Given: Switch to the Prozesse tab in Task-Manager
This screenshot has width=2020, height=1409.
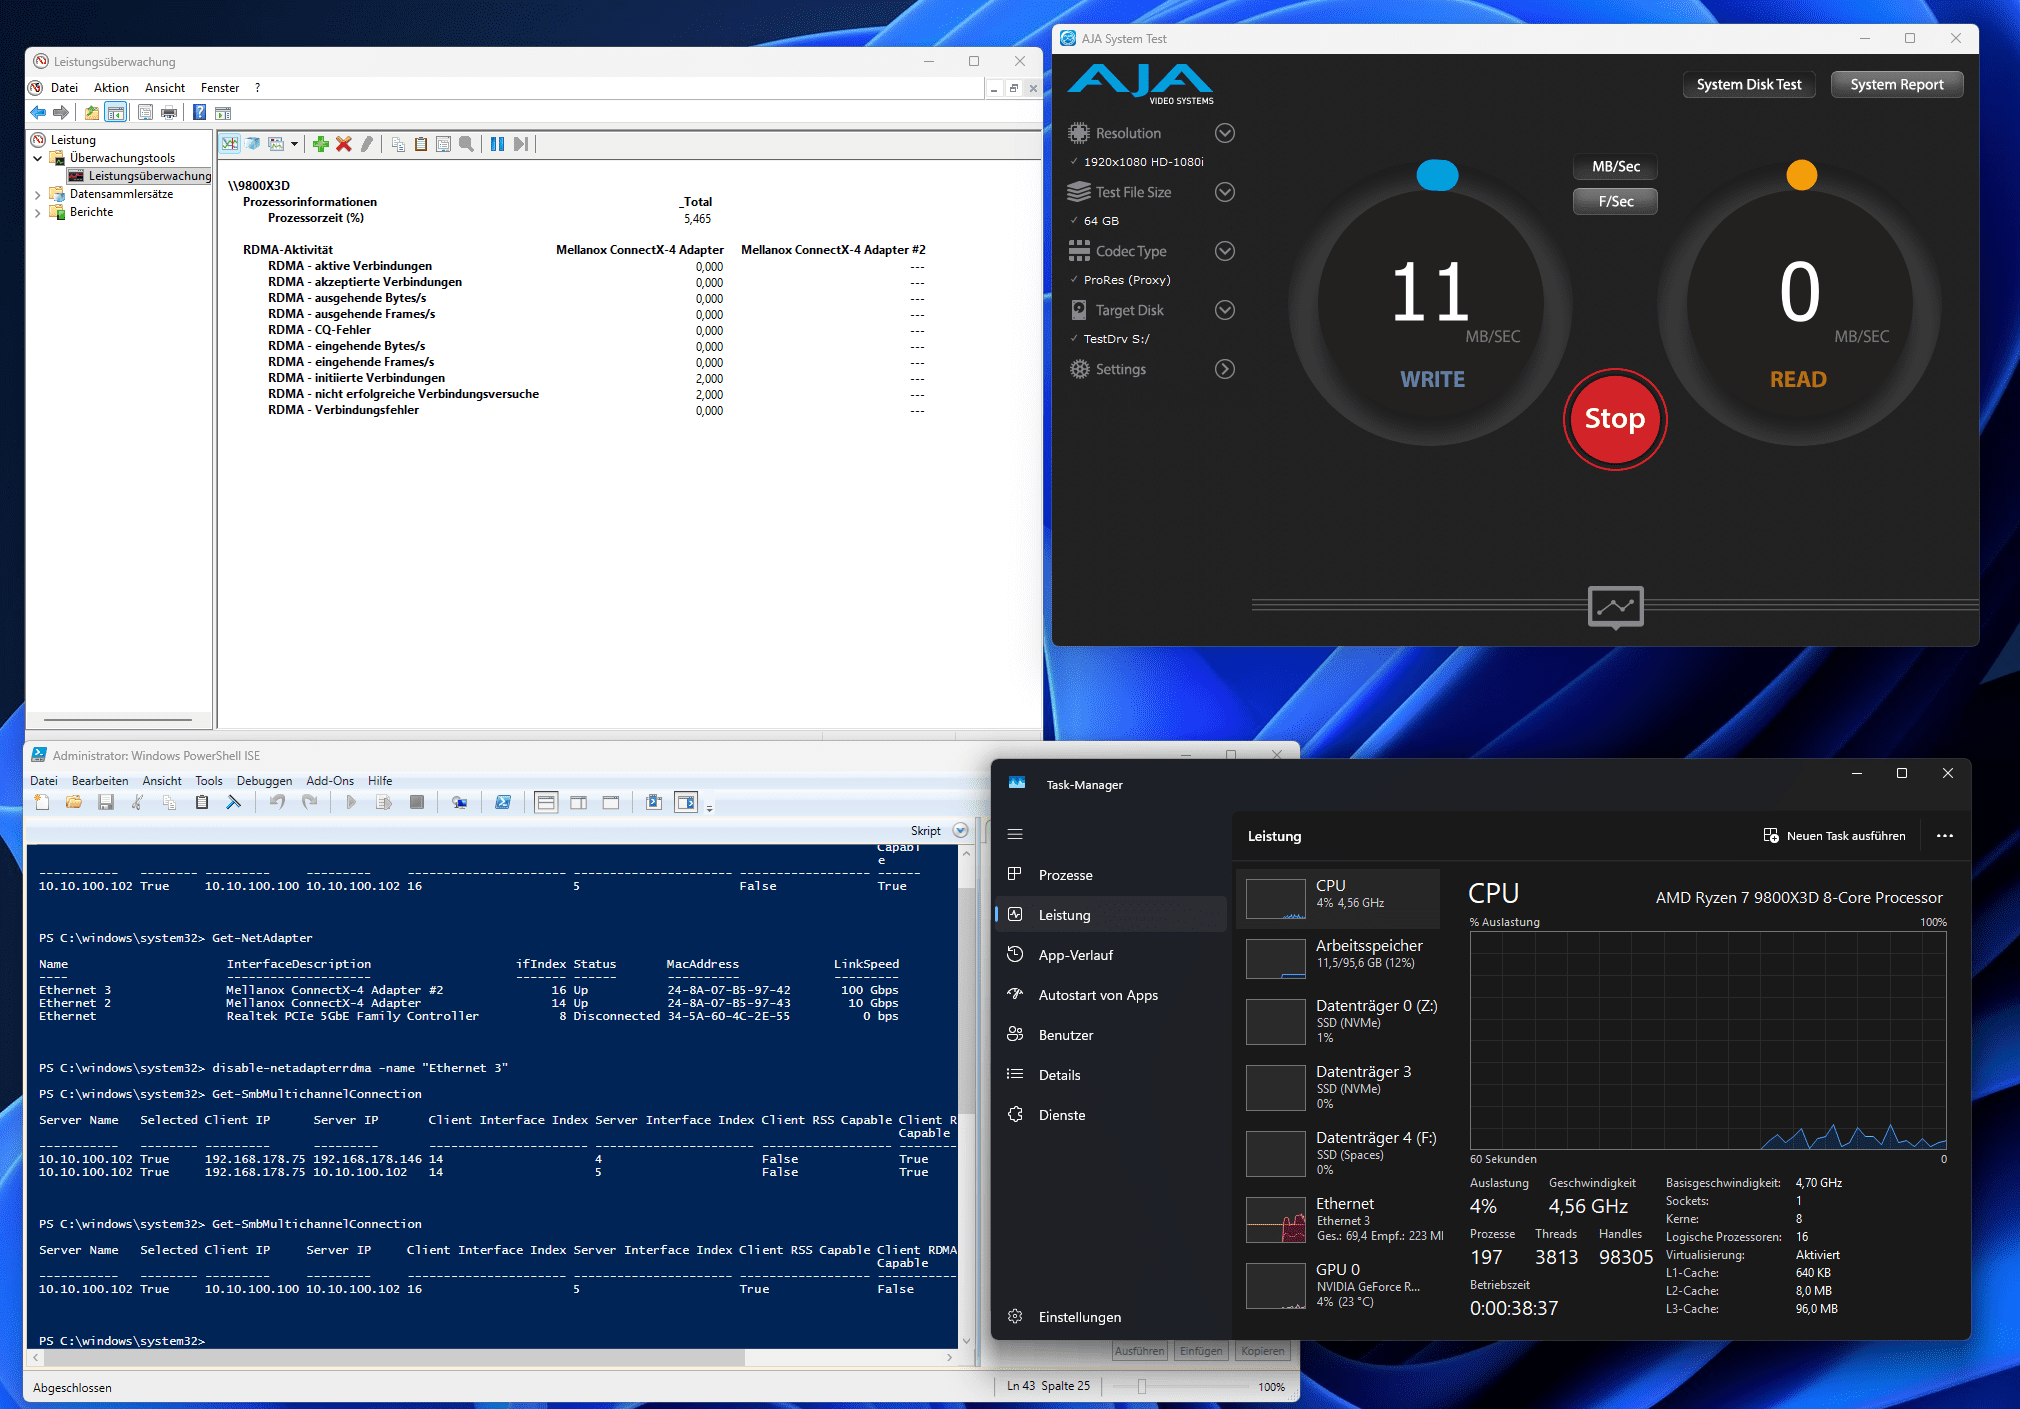Looking at the screenshot, I should (x=1065, y=875).
